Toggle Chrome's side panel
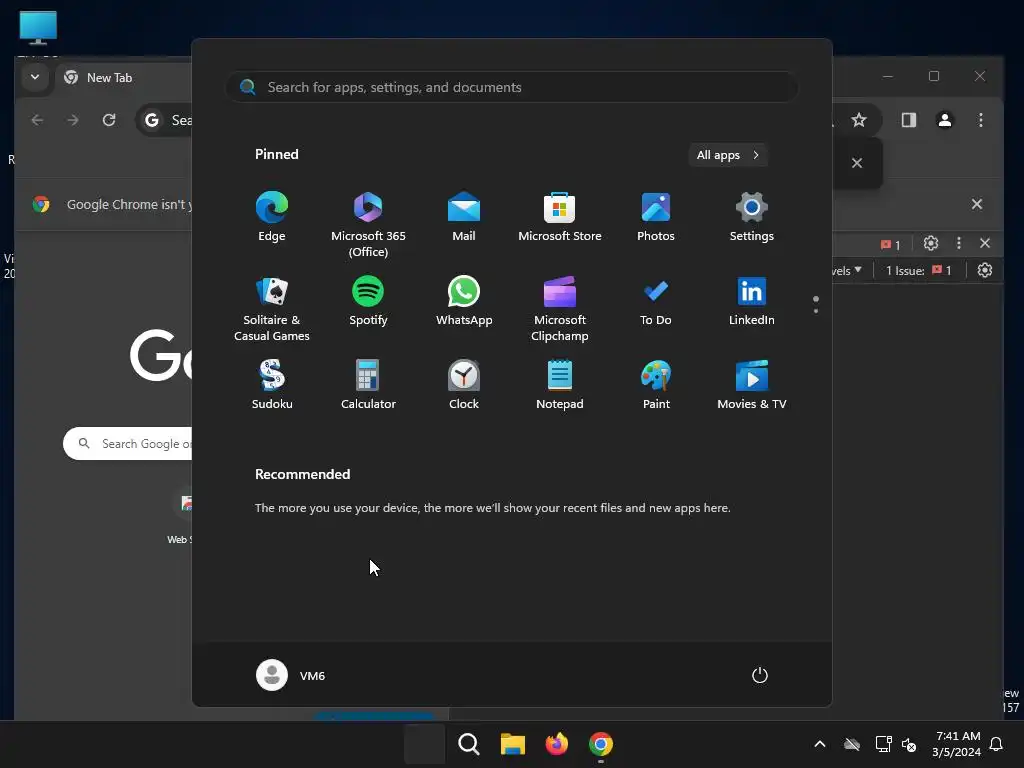The width and height of the screenshot is (1024, 768). pyautogui.click(x=908, y=120)
